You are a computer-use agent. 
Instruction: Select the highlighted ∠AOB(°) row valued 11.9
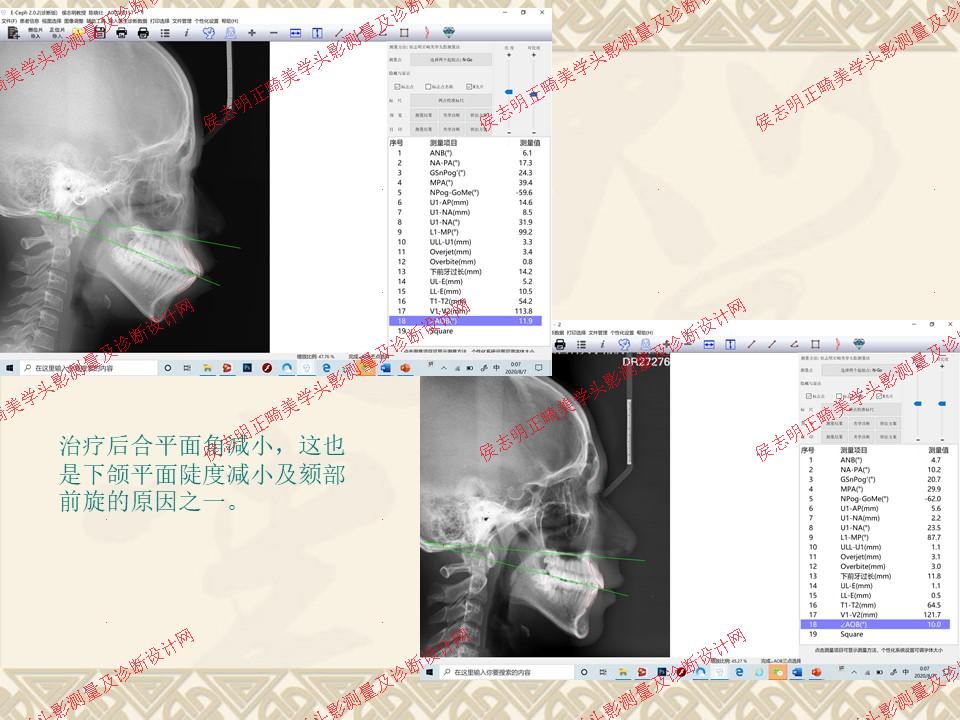click(x=465, y=321)
